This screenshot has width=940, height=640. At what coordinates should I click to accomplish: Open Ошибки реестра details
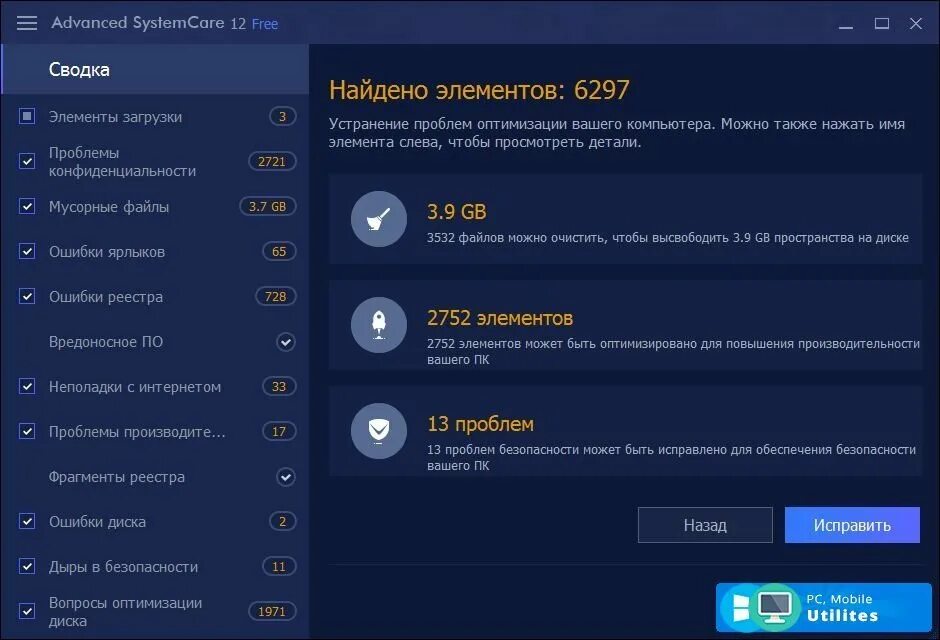coord(106,297)
